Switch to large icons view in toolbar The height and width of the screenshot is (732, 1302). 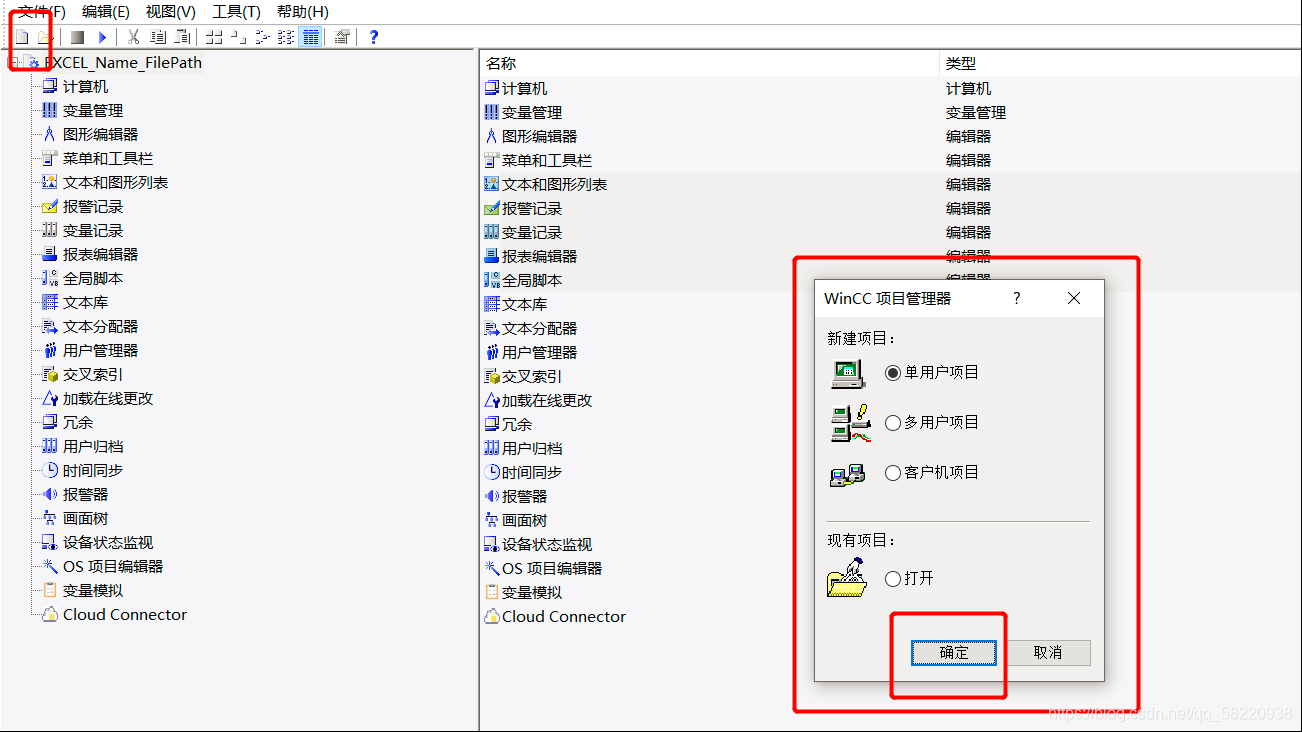pos(213,37)
